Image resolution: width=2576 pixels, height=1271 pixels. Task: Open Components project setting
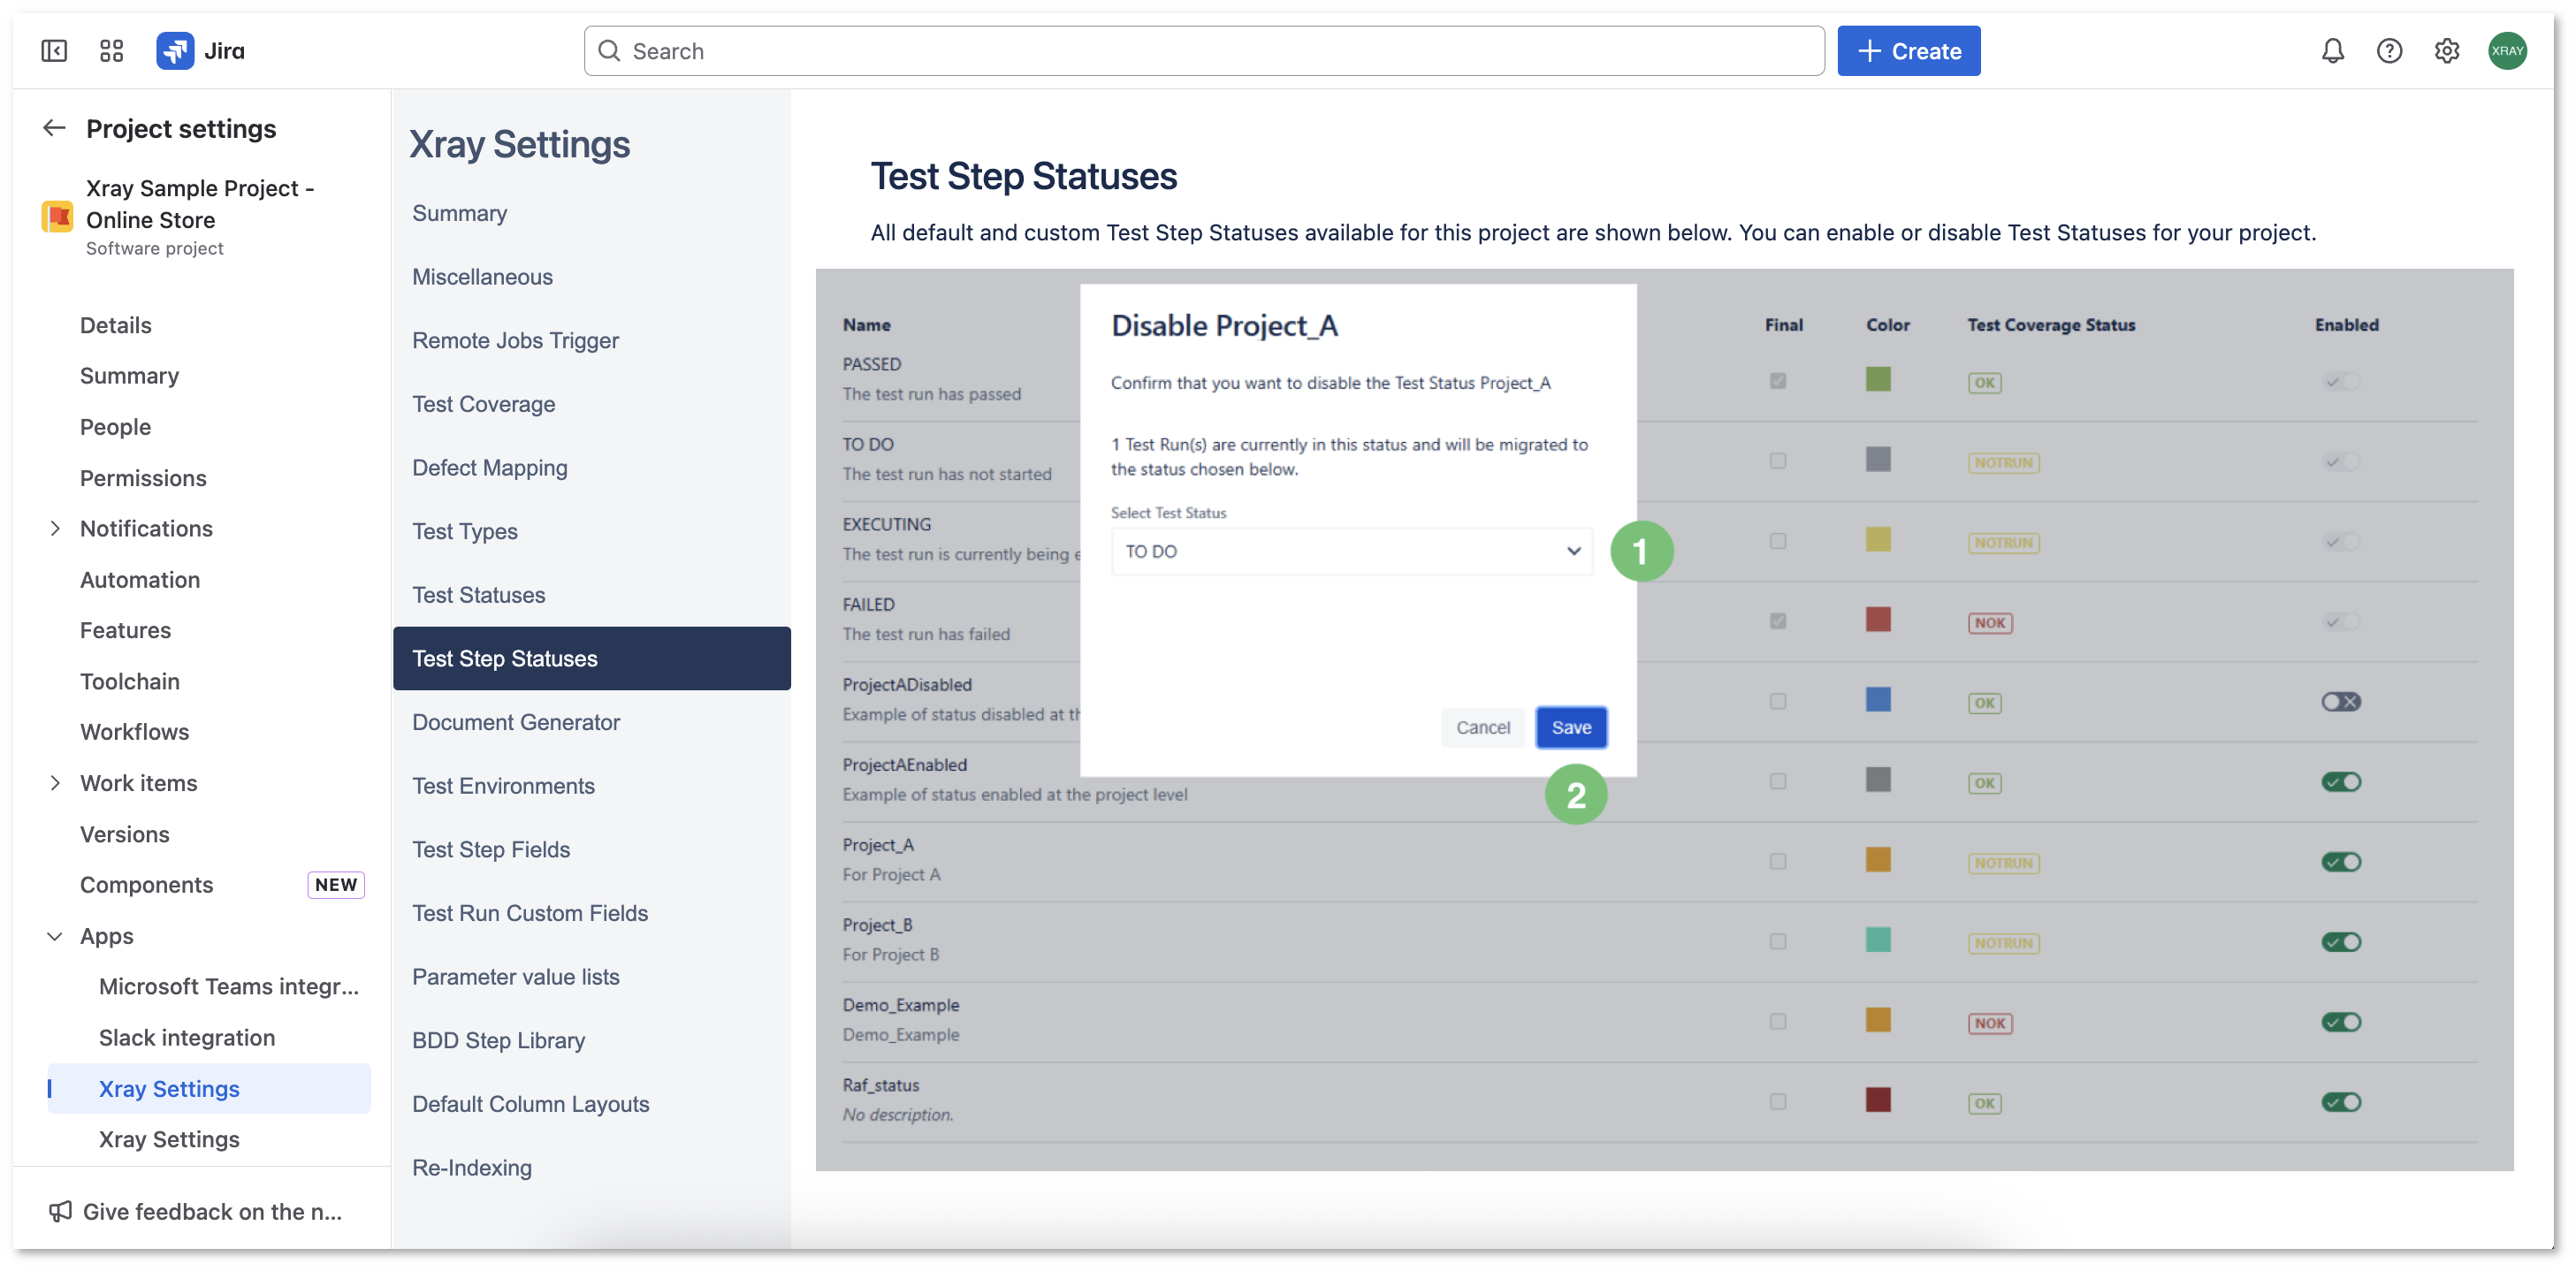(146, 885)
